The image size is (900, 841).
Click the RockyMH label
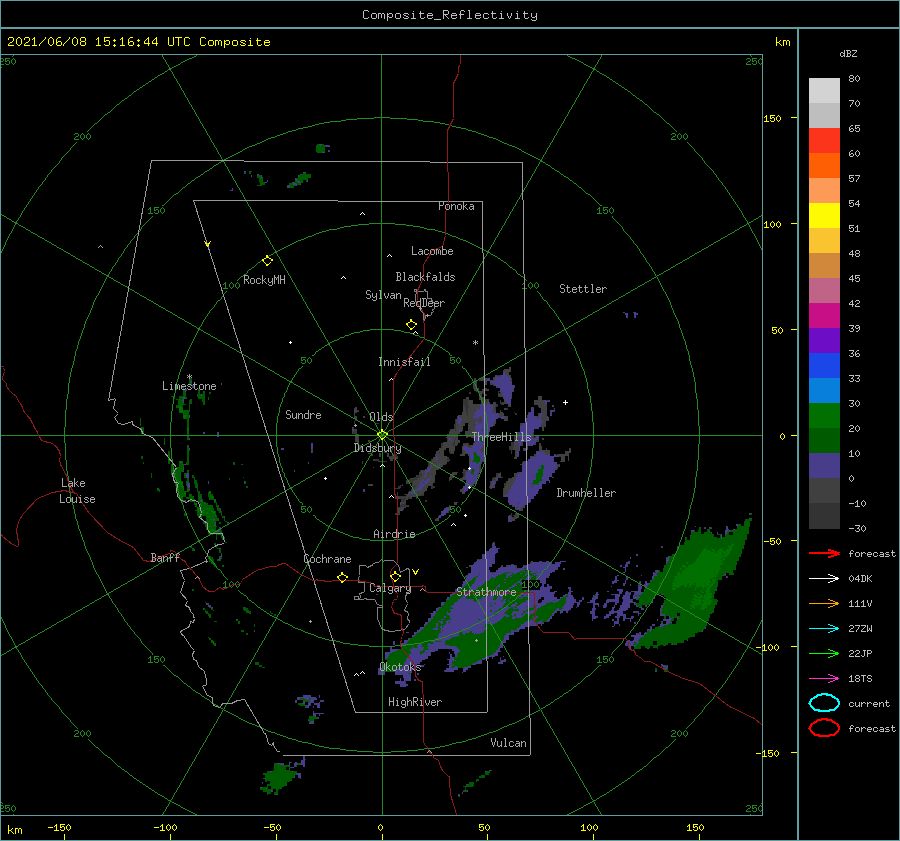264,280
